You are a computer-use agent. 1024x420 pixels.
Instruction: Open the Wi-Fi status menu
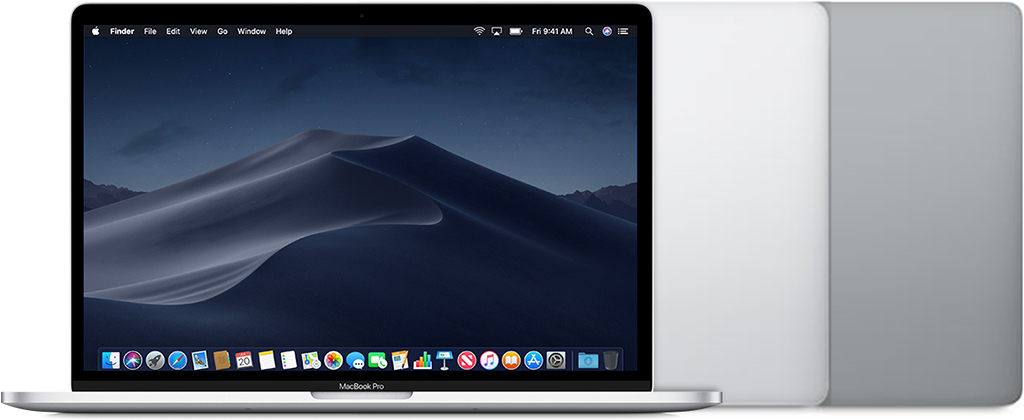point(479,32)
